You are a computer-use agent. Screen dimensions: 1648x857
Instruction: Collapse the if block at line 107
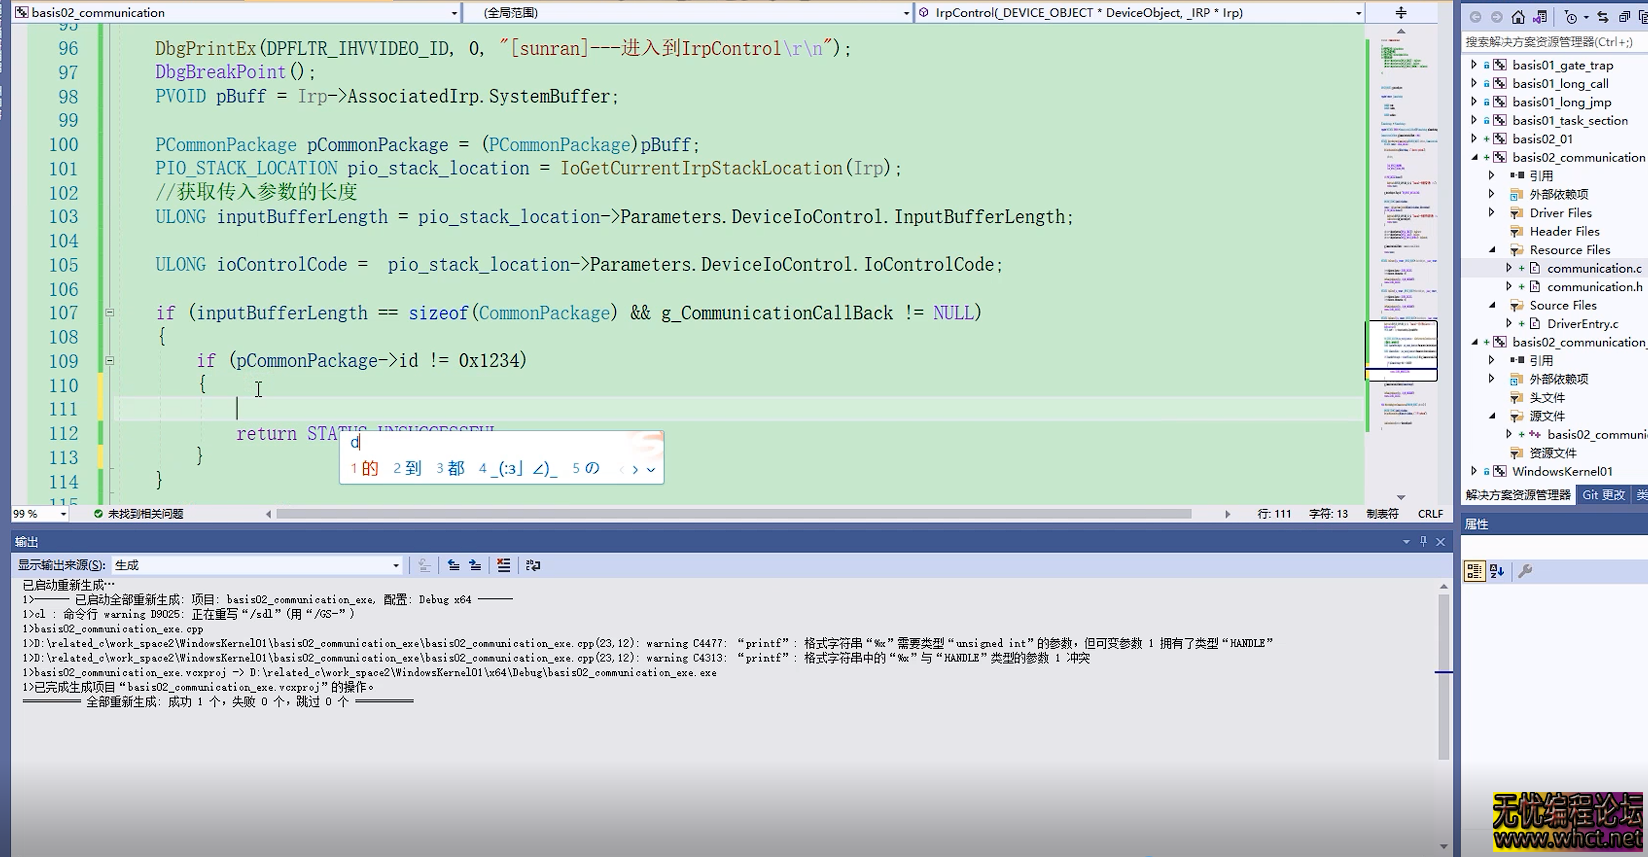110,313
